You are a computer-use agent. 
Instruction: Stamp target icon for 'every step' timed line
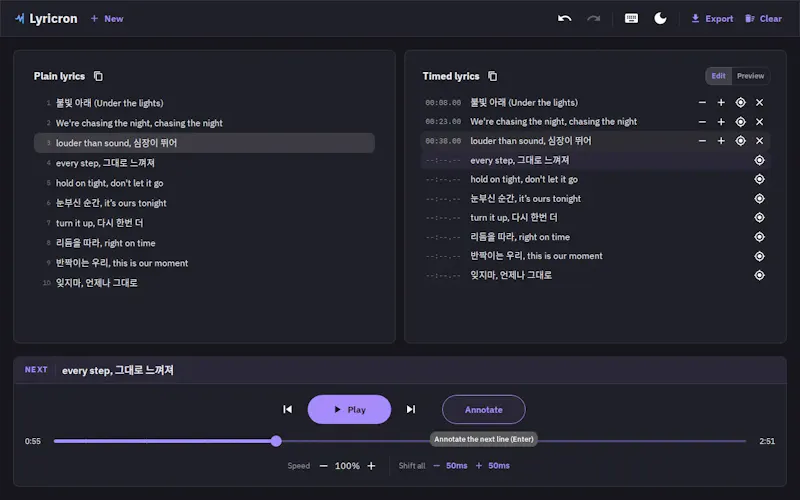point(759,160)
